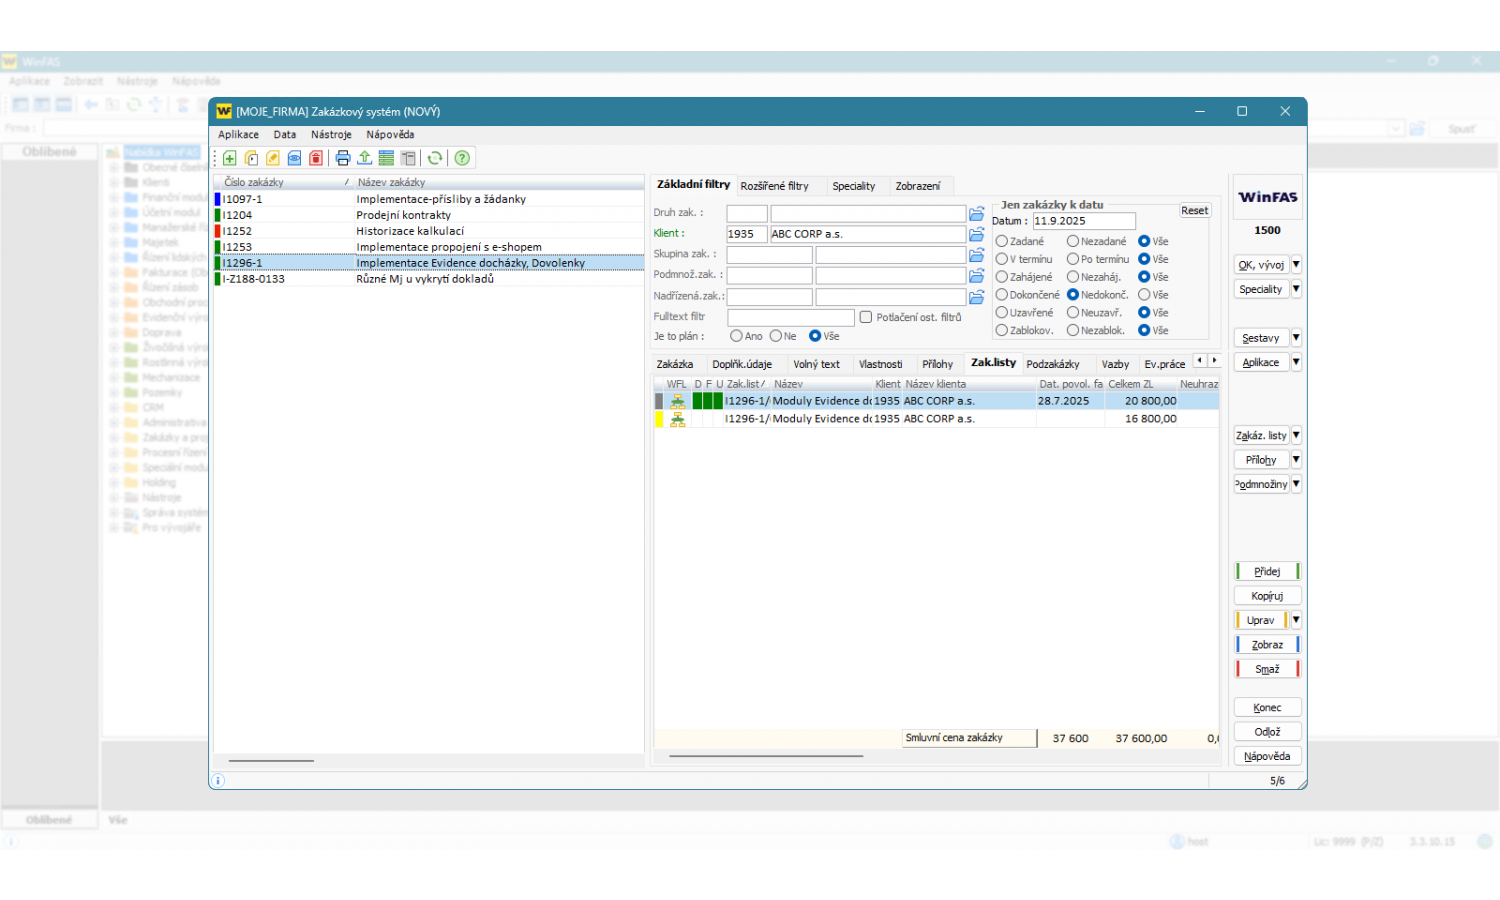Open the folder lookup next to Klient field
1500x900 pixels.
(x=977, y=234)
